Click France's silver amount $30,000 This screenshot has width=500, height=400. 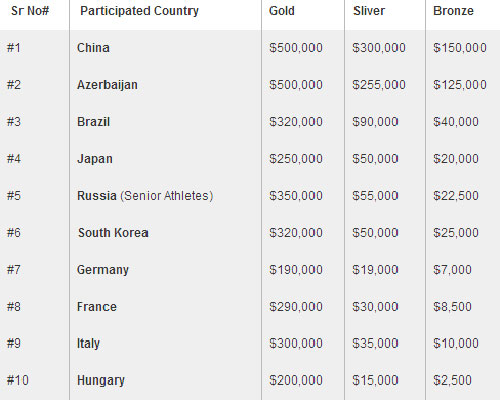375,307
